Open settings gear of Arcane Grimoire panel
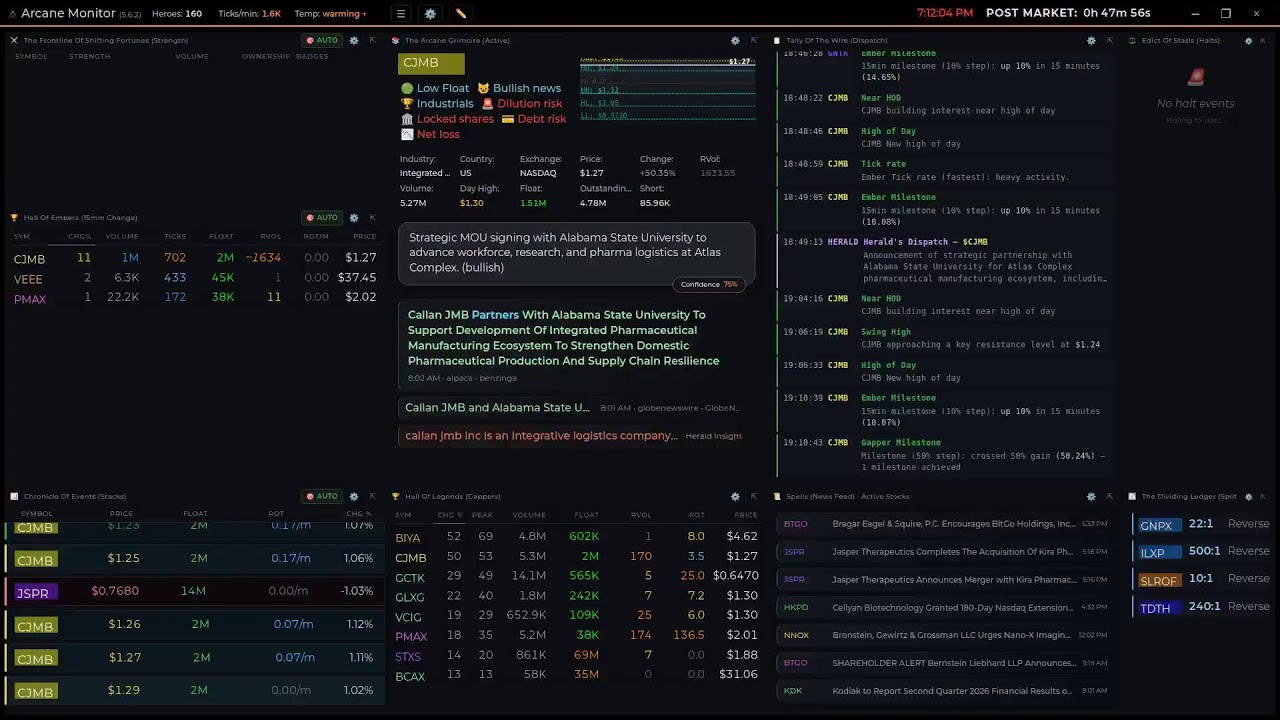1280x720 pixels. click(735, 40)
